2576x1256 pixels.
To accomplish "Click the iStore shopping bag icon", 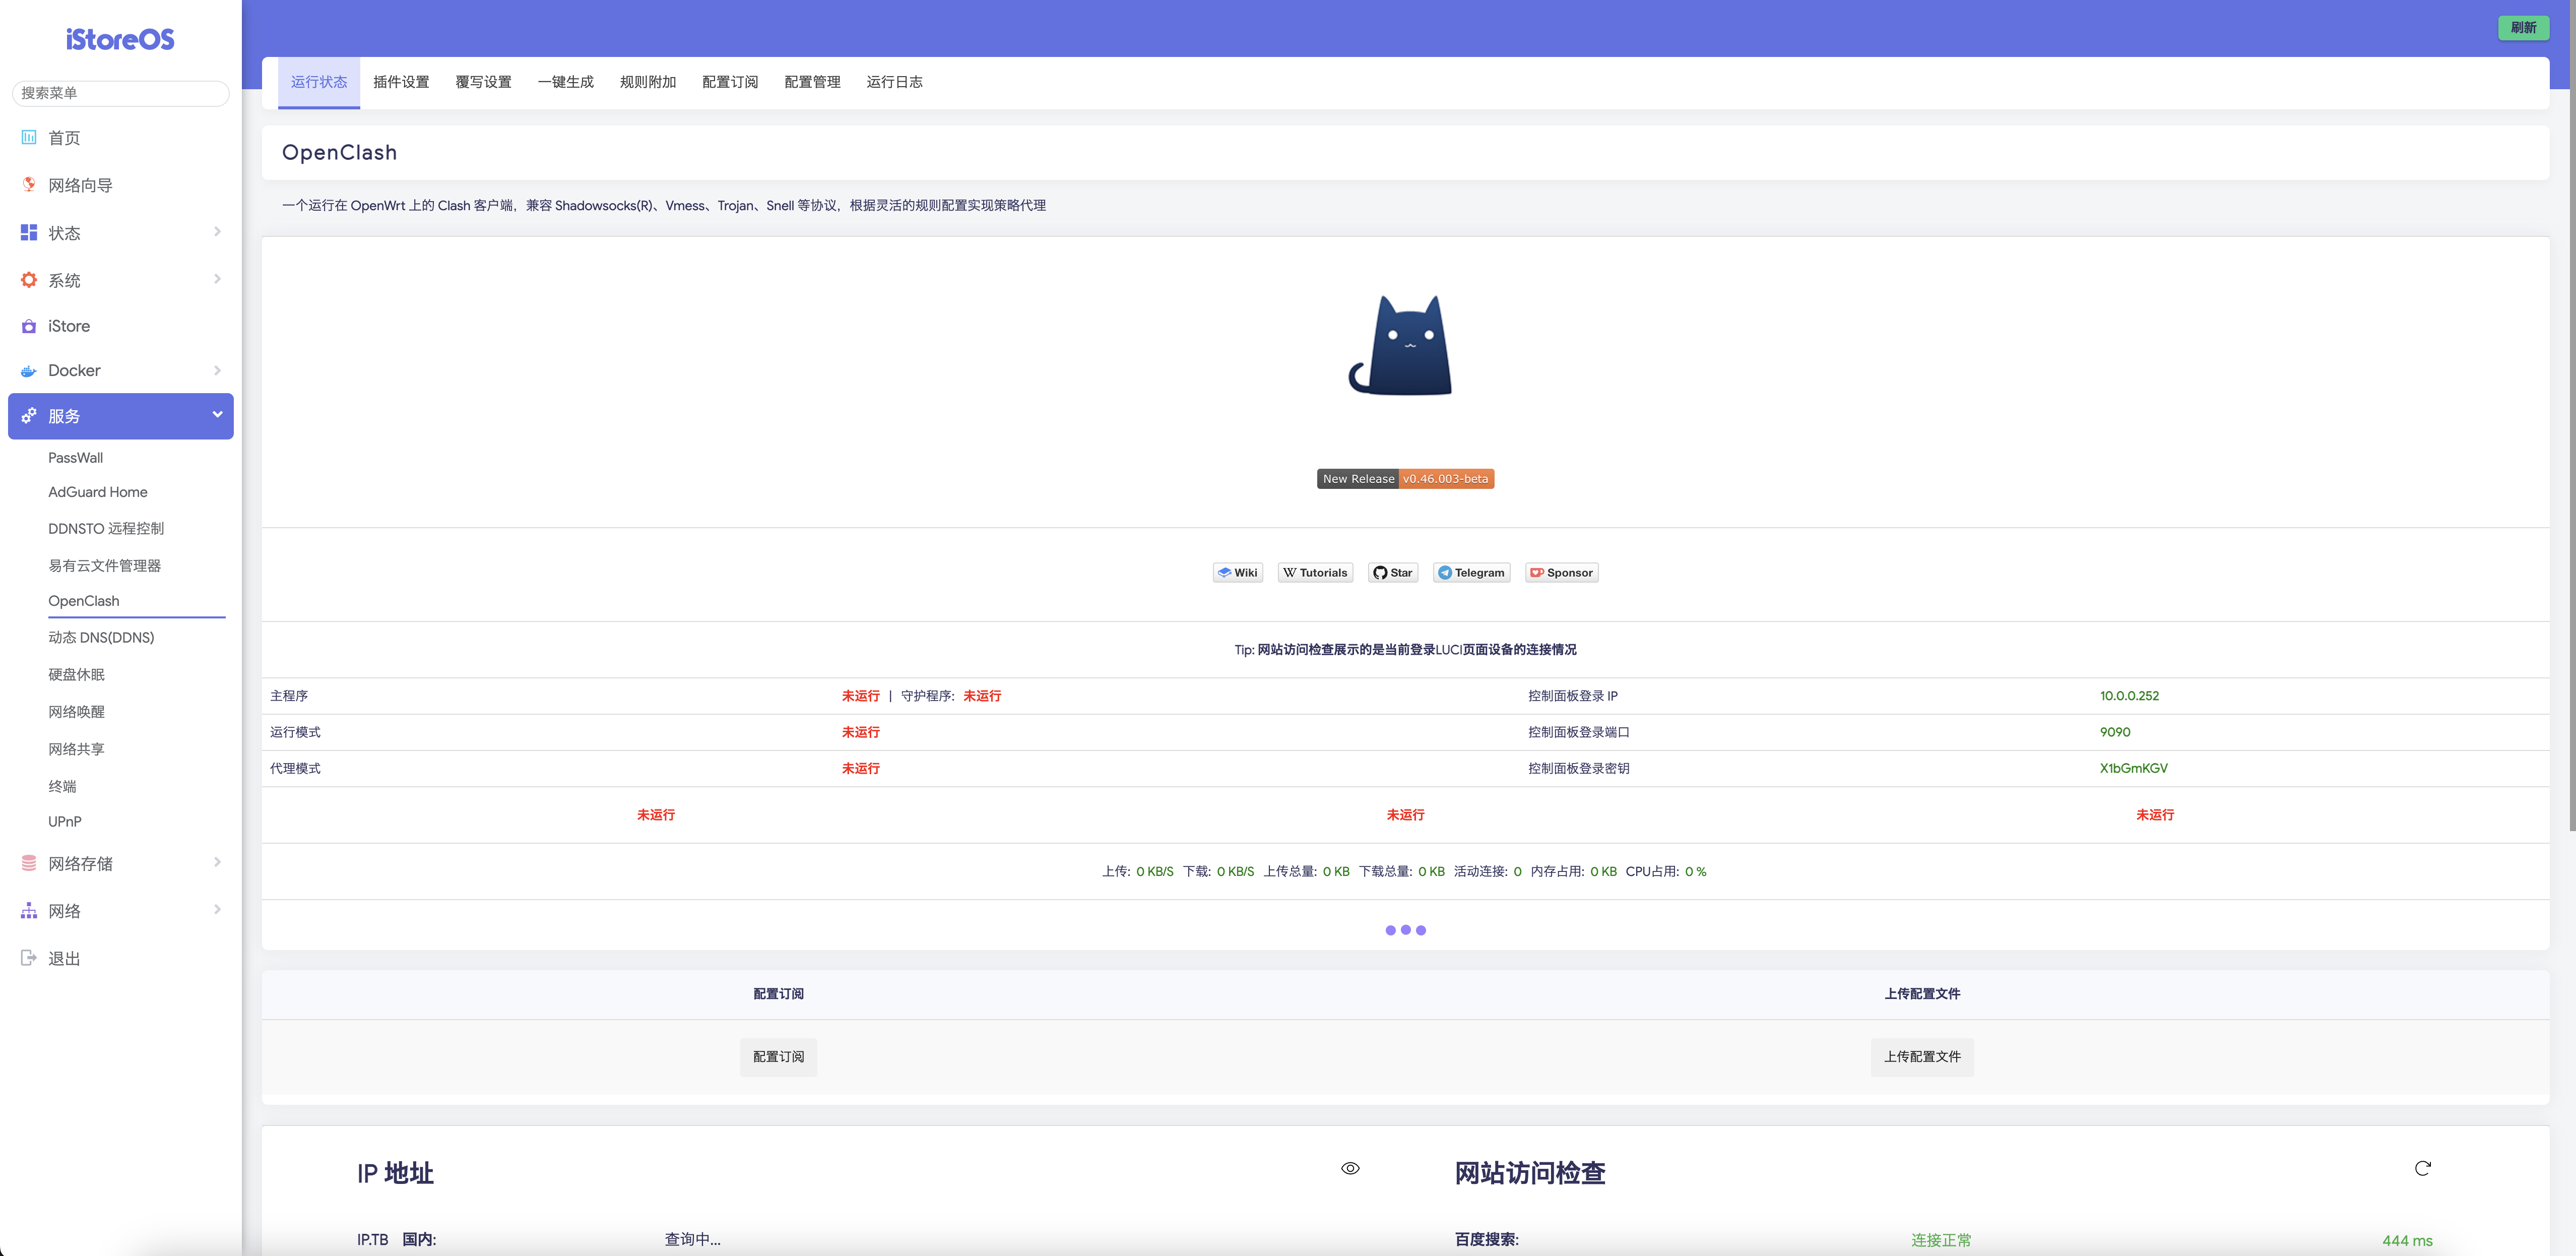I will (x=29, y=326).
